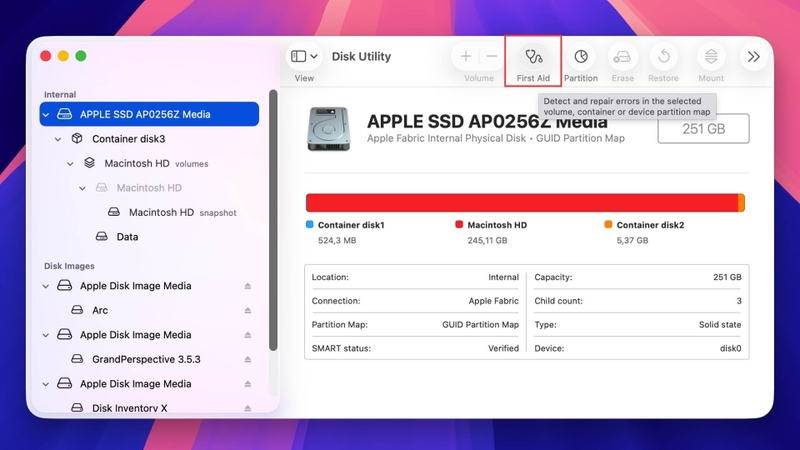The width and height of the screenshot is (800, 450).
Task: Click the orange Container disk2 legend swatch
Action: [608, 224]
